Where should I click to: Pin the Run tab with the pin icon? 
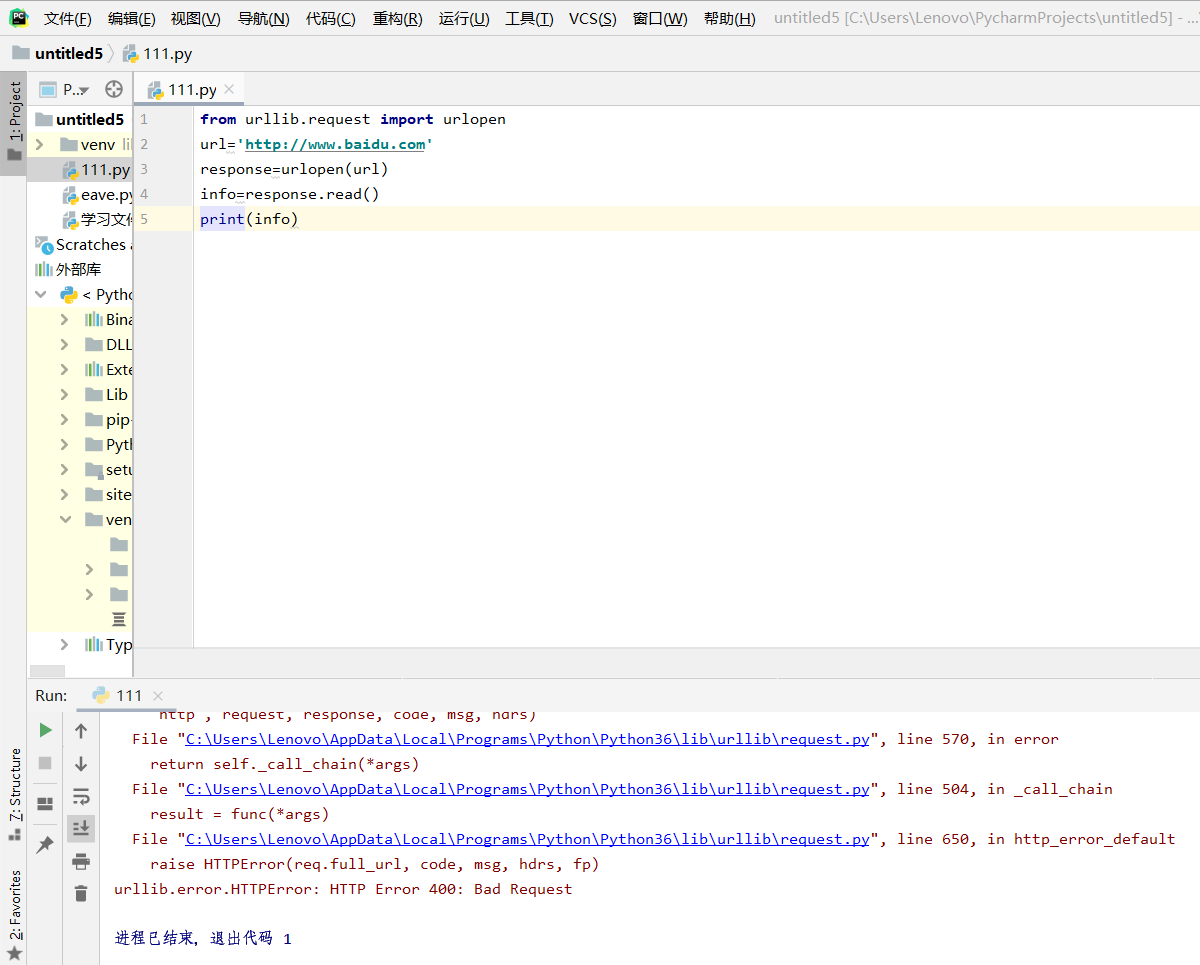click(x=45, y=845)
